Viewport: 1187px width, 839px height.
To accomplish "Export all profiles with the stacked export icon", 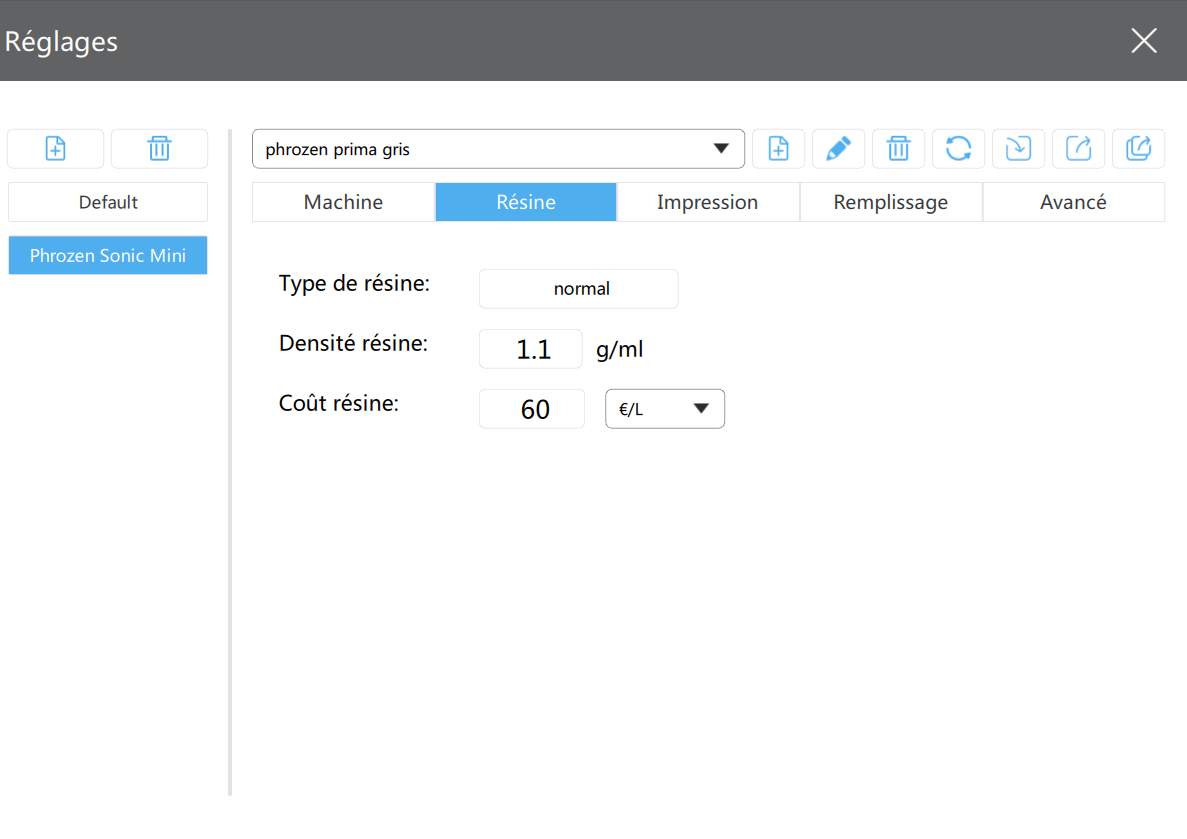I will (x=1139, y=148).
